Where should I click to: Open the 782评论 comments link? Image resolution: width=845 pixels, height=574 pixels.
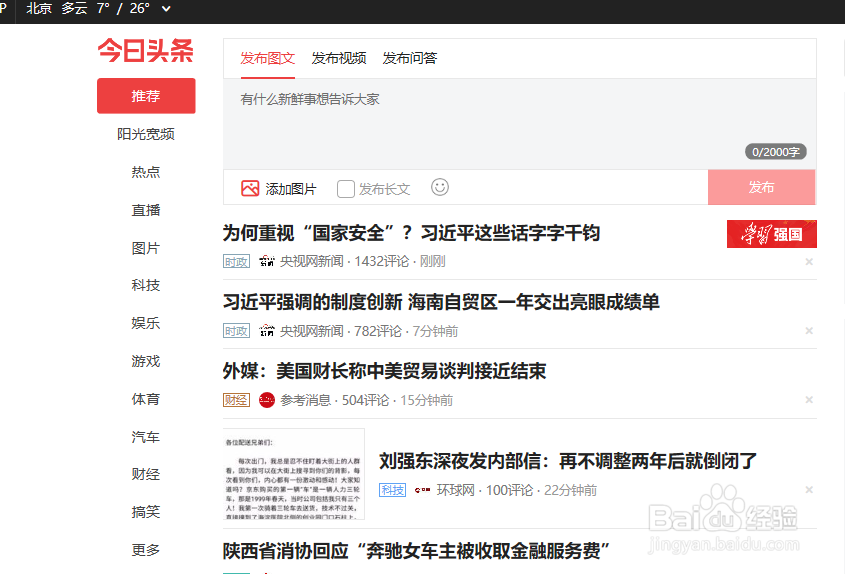pyautogui.click(x=378, y=330)
